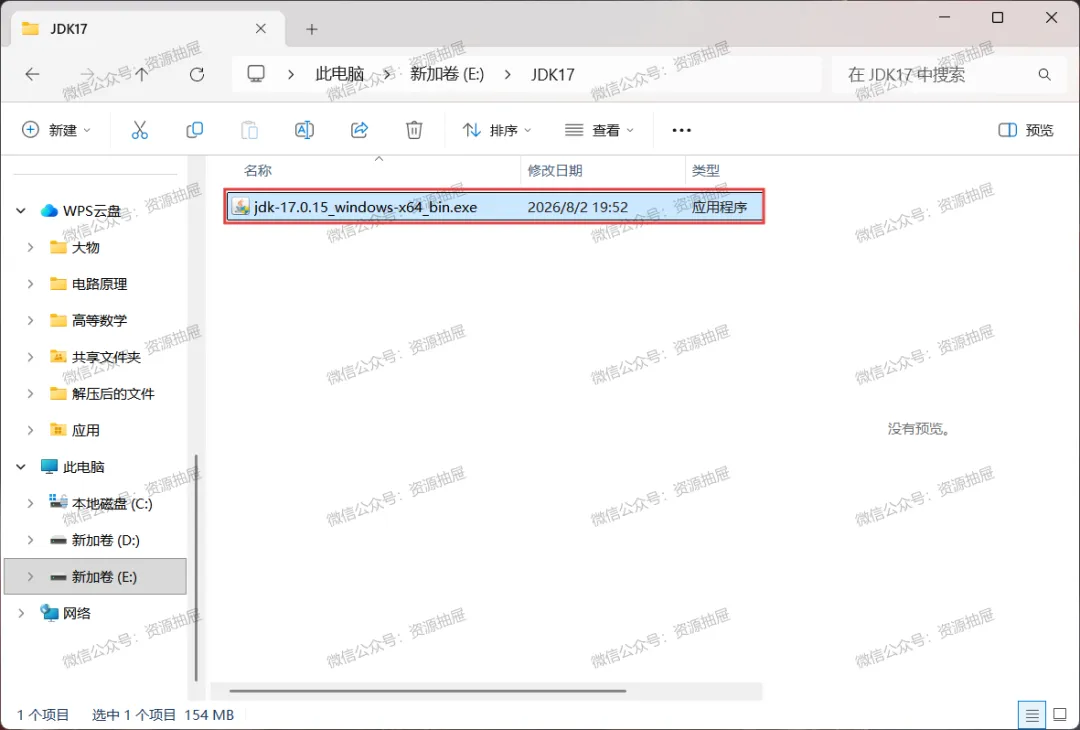
Task: Click the 此电脑 computer icon in sidebar
Action: [x=49, y=467]
